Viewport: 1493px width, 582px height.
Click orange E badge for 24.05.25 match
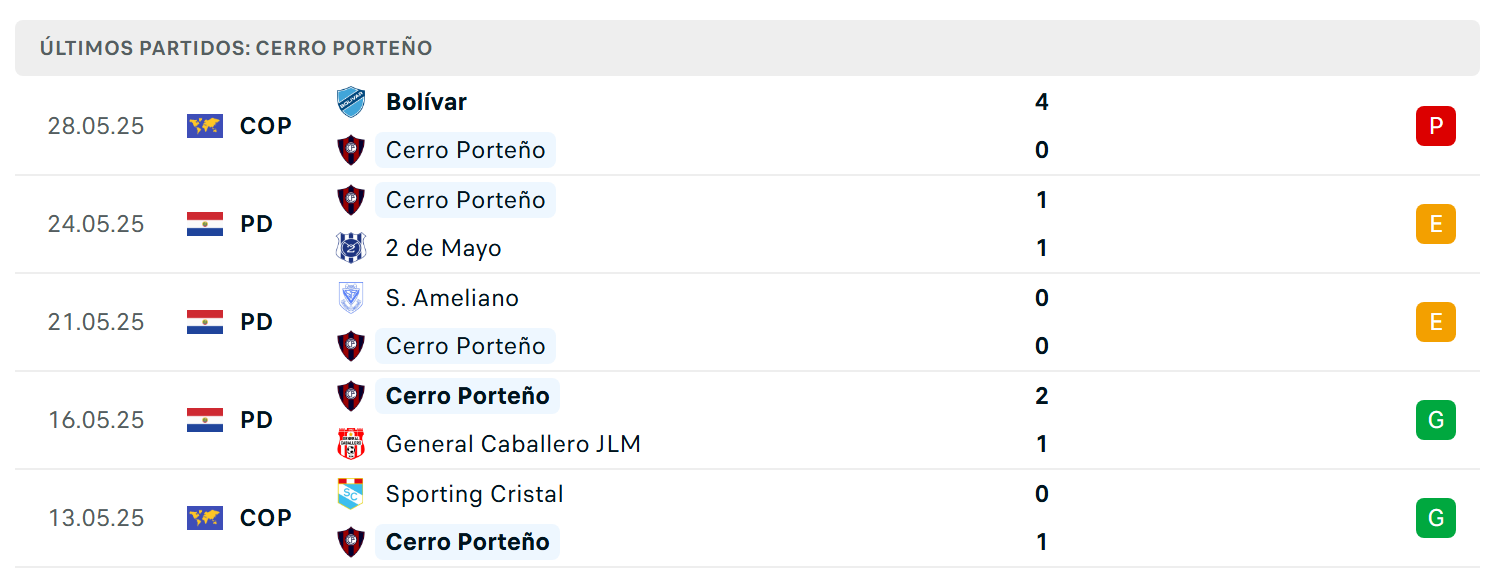[x=1436, y=224]
